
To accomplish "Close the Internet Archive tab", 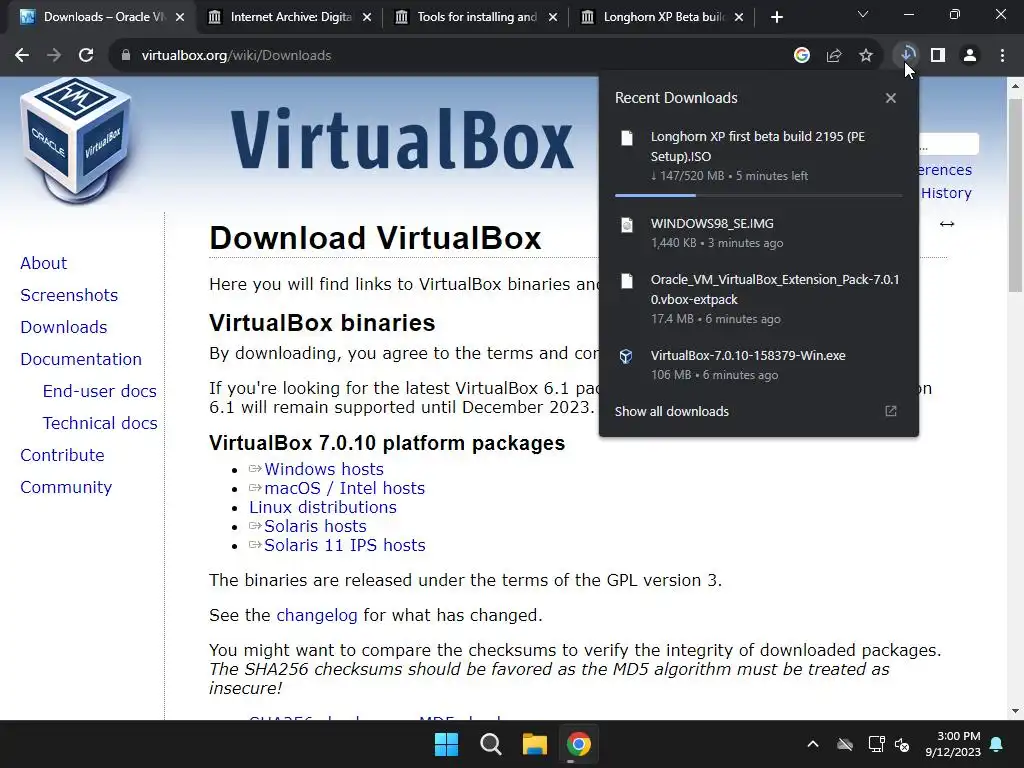I will click(x=367, y=18).
